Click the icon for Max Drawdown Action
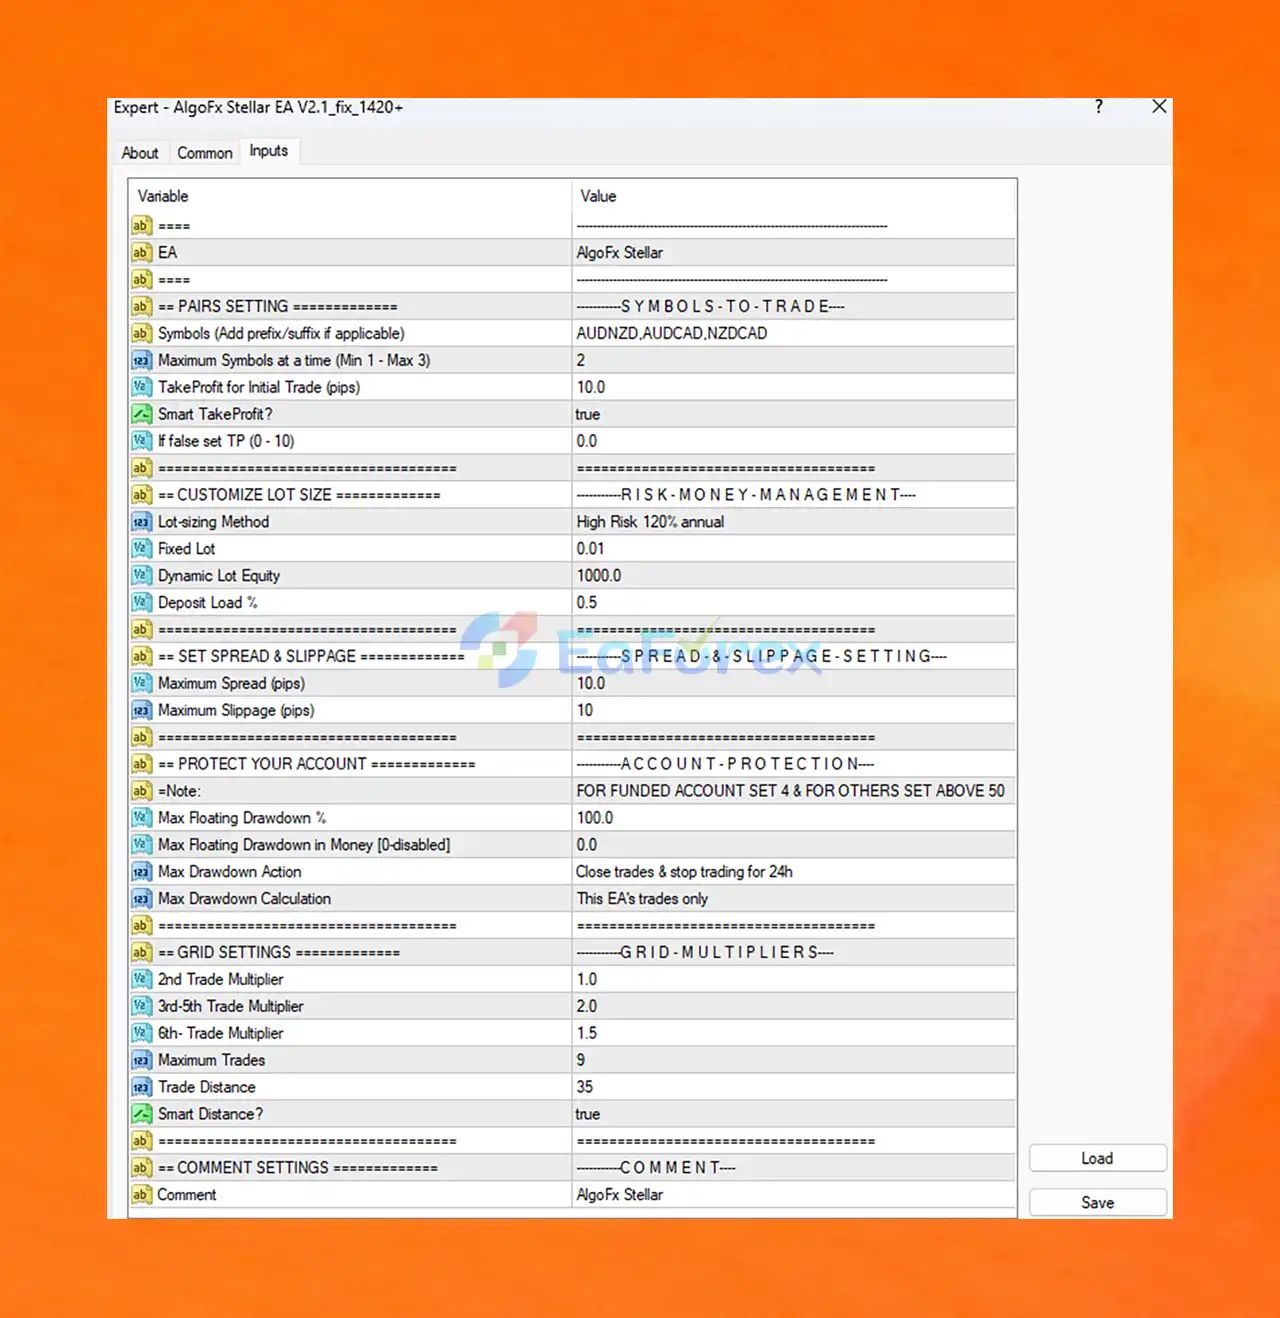 point(142,872)
